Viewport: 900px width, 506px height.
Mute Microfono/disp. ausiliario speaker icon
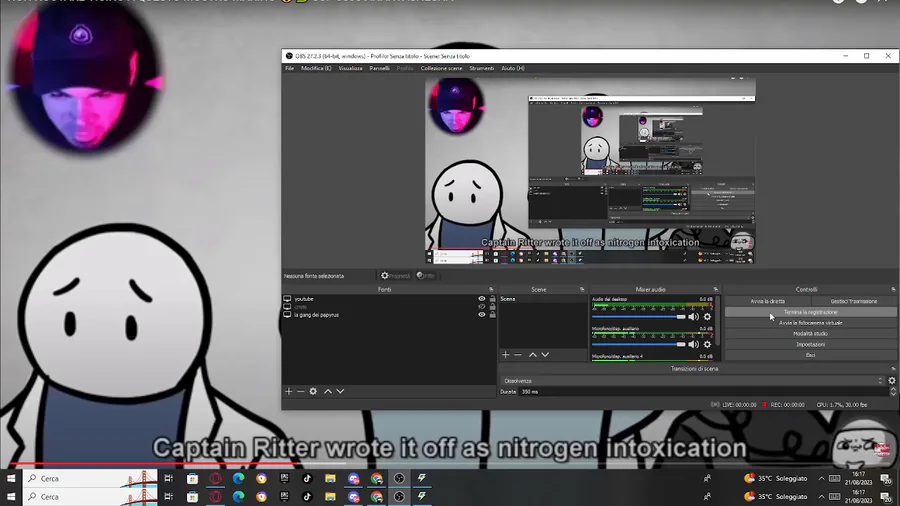(x=693, y=344)
